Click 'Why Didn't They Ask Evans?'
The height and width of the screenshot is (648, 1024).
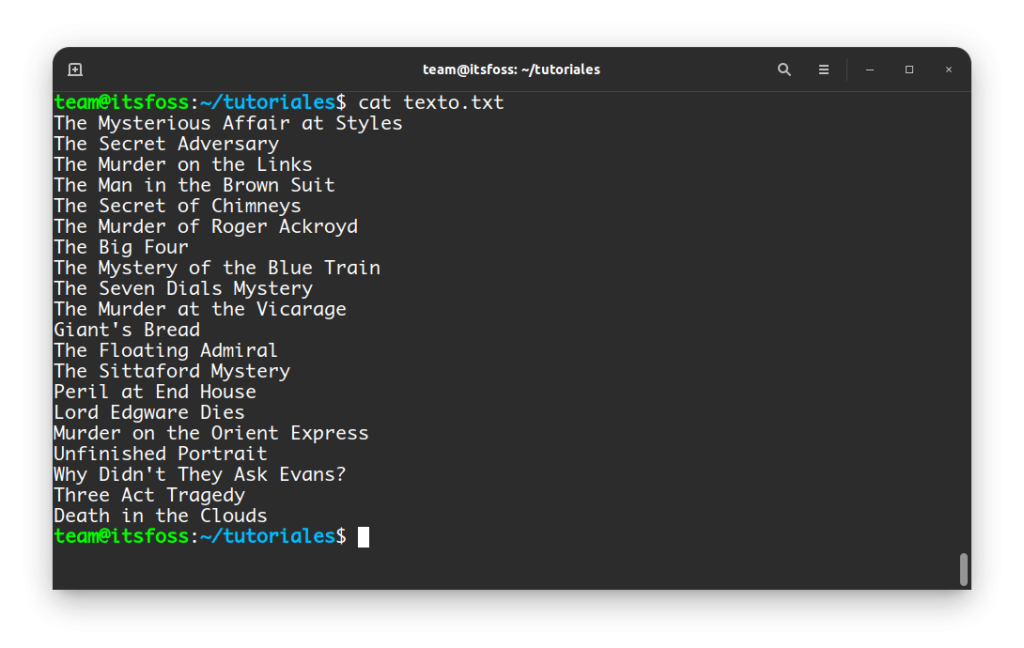tap(200, 475)
